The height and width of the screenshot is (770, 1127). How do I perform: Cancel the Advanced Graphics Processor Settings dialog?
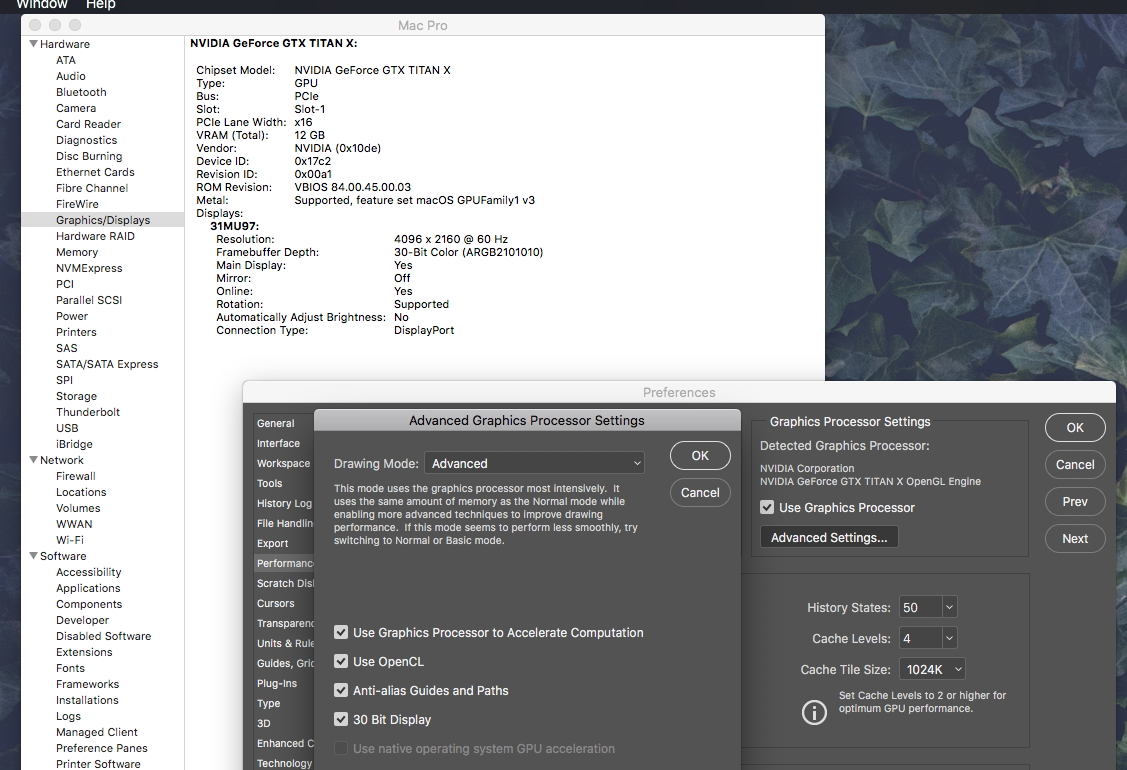point(700,492)
